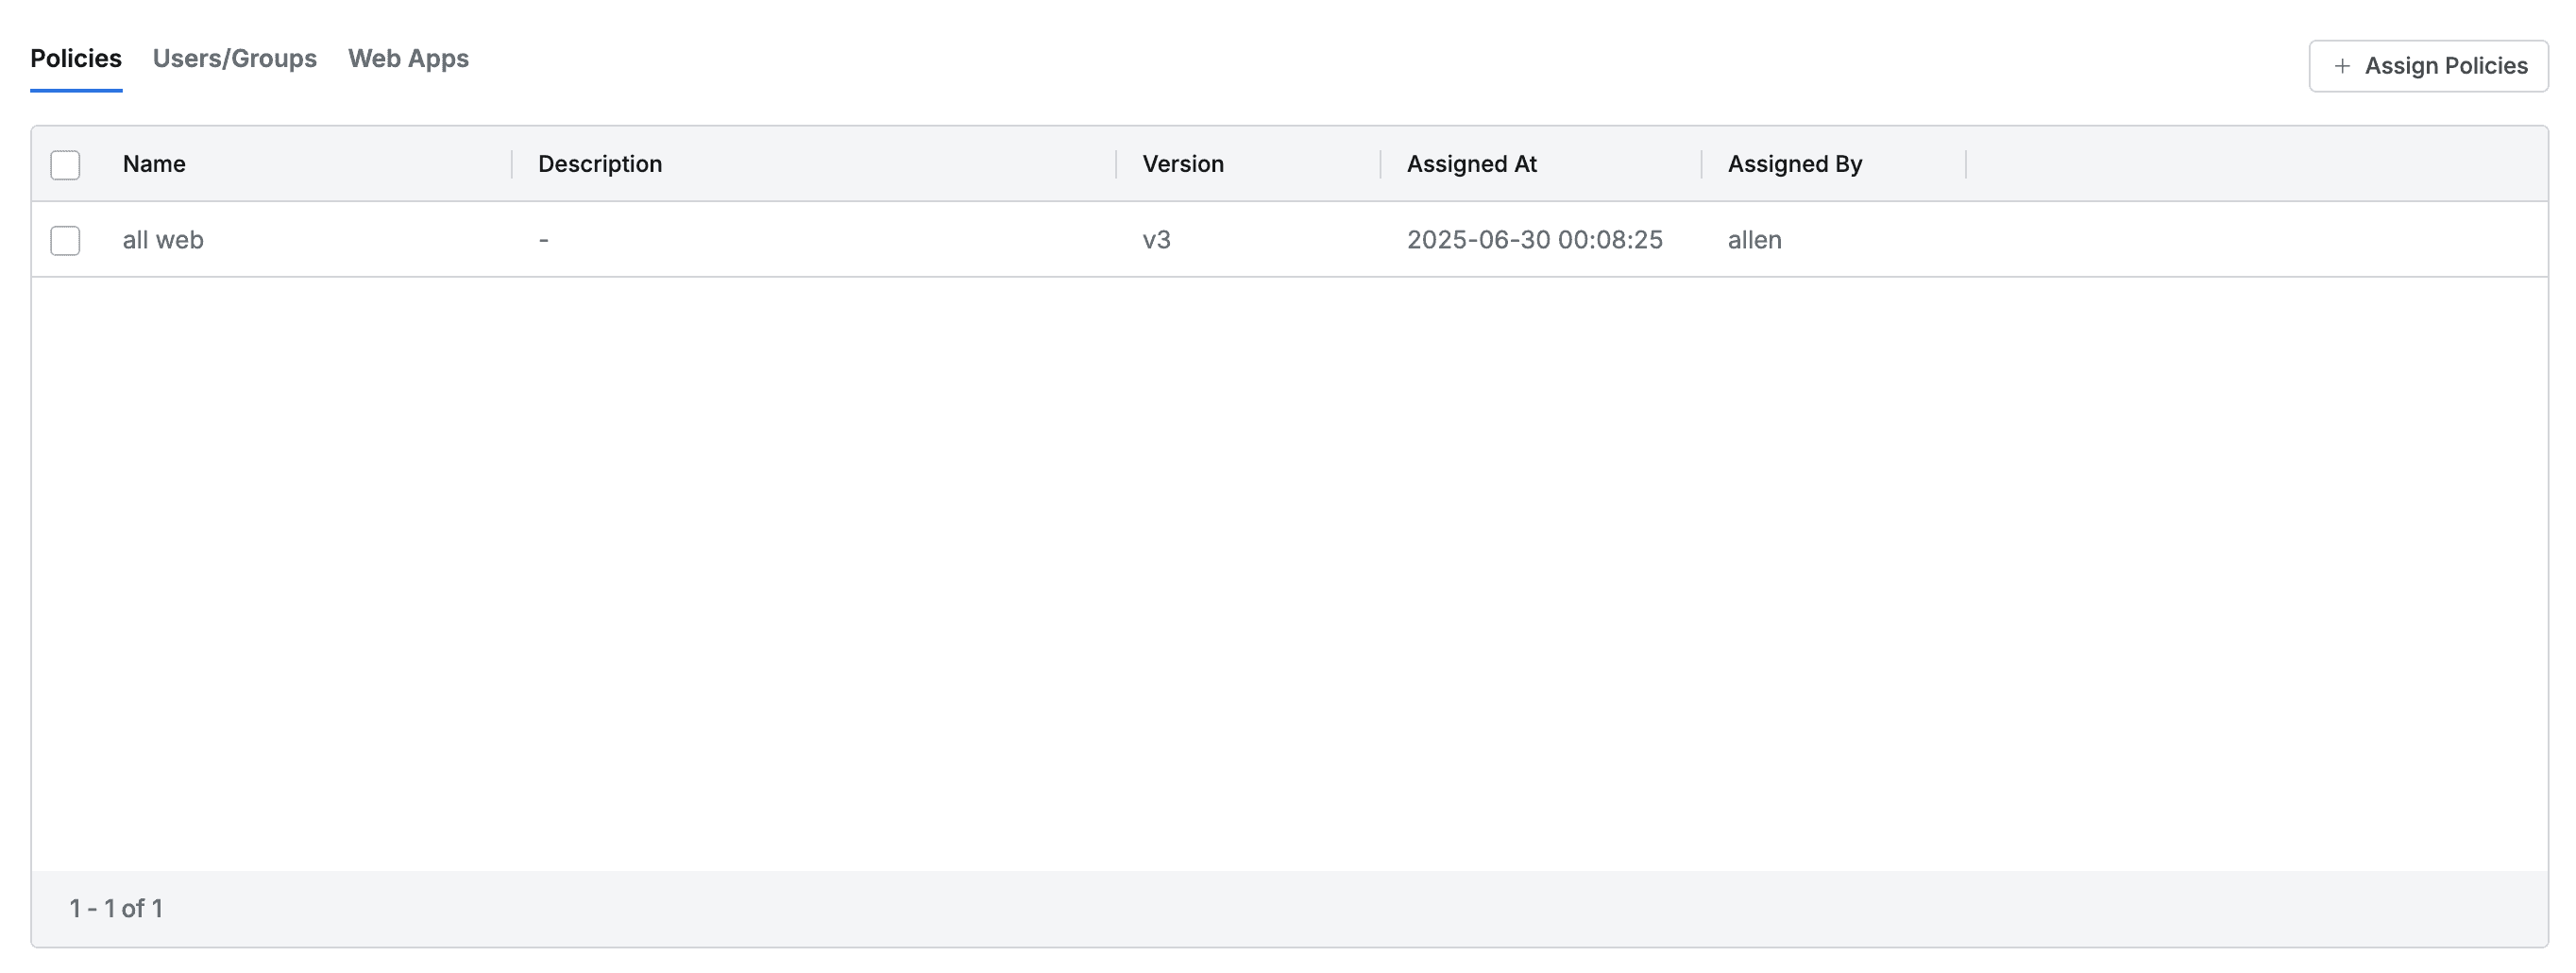Click the allen assigned-by cell
The width and height of the screenshot is (2576, 973).
pos(1754,240)
